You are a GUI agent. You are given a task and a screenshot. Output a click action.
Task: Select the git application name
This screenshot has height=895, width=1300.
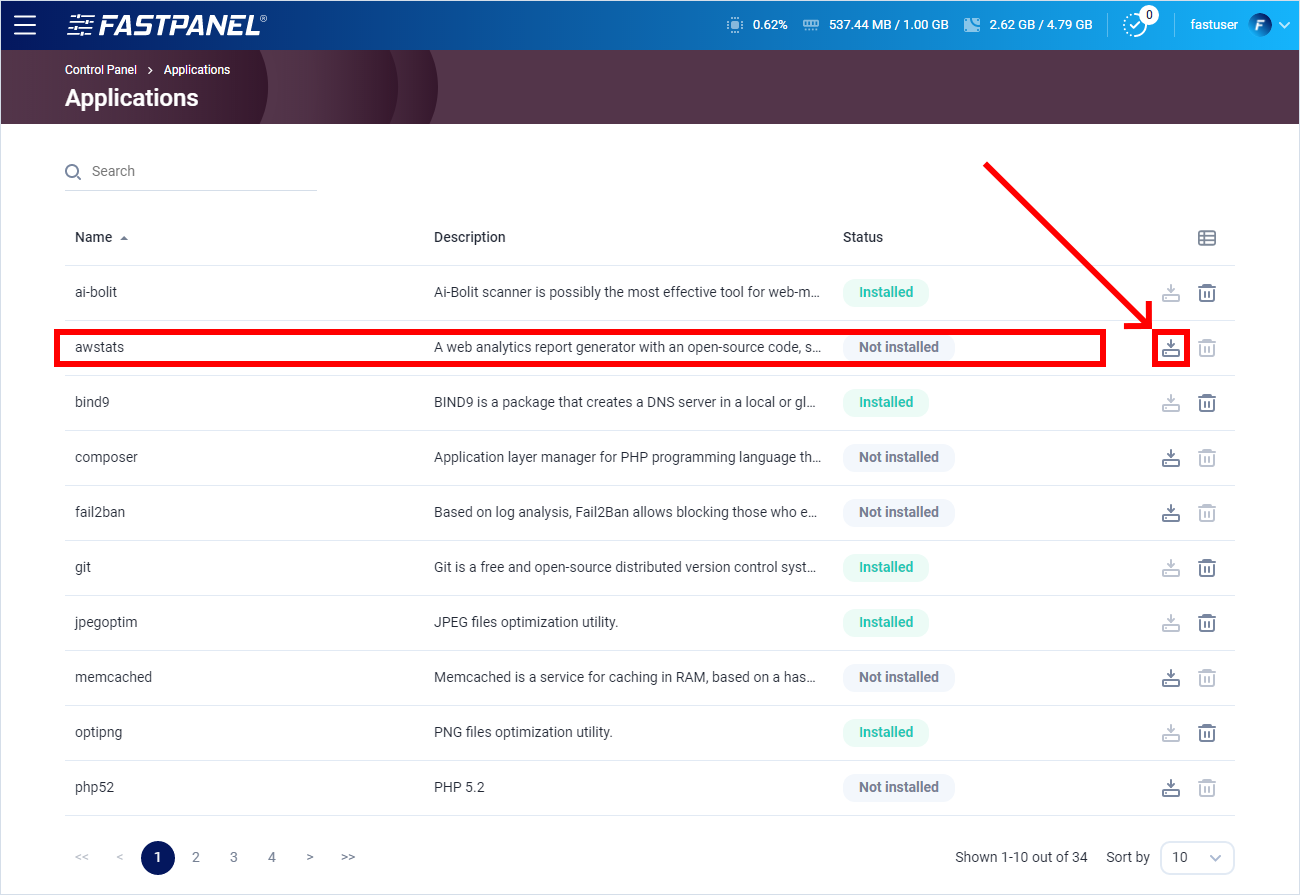83,567
